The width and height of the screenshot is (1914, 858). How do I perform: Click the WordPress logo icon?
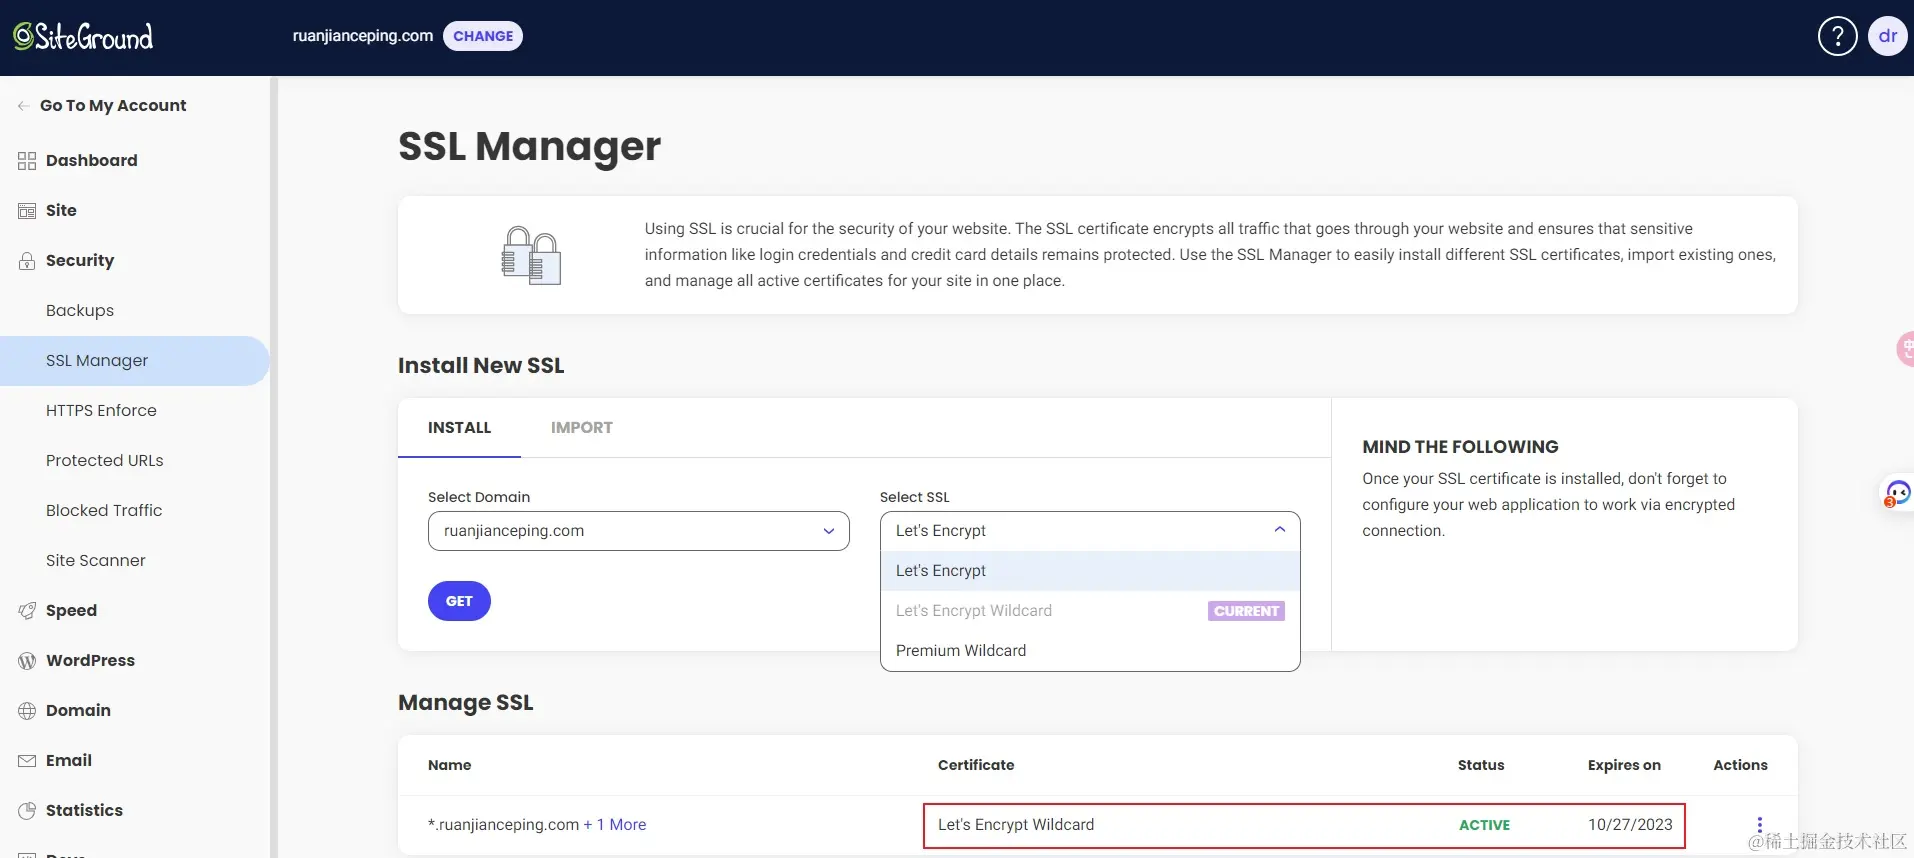[27, 661]
